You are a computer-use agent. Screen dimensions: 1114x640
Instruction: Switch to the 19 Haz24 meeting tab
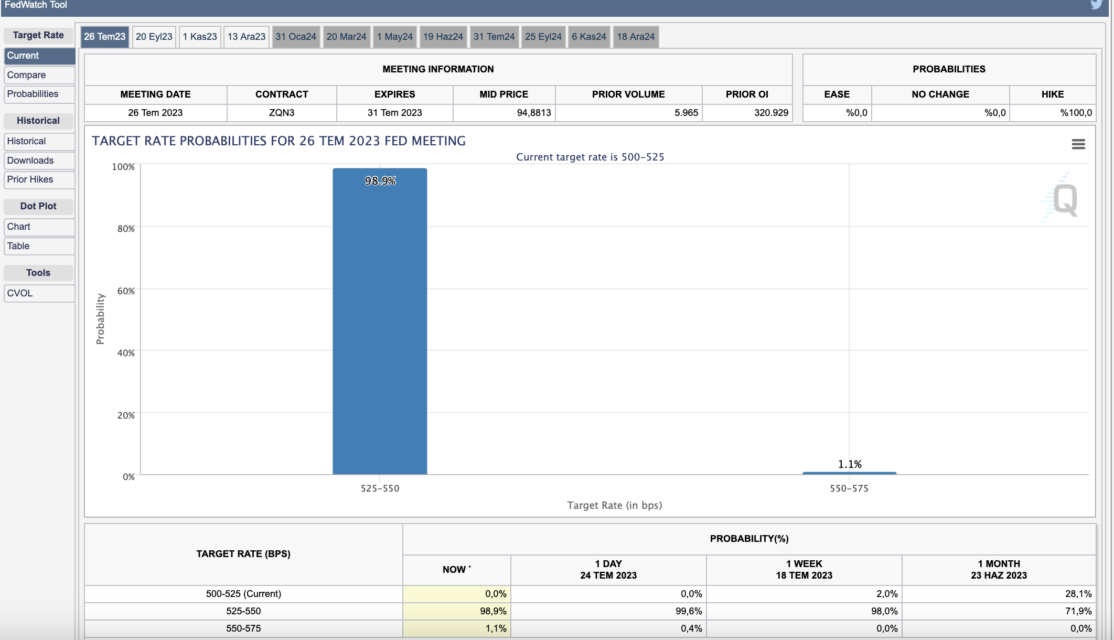tap(443, 37)
